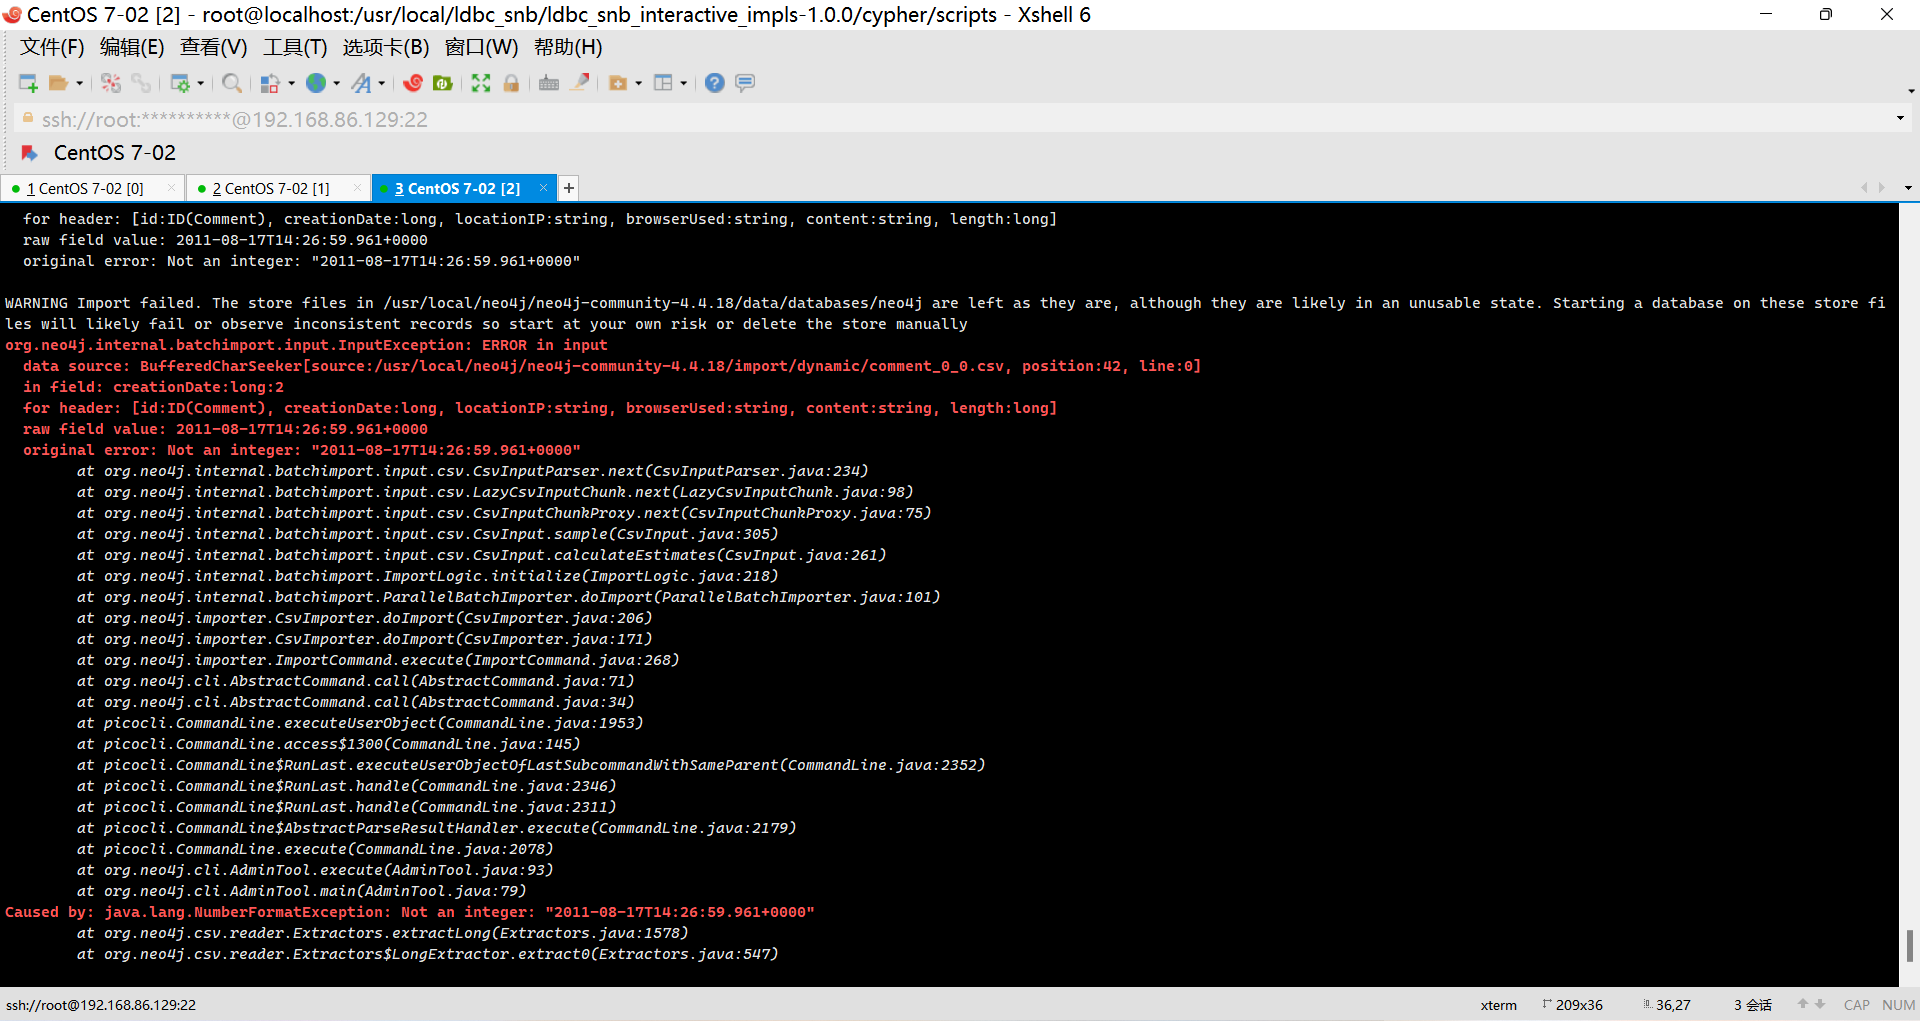1920x1021 pixels.
Task: Switch to tab 2 CentOS 7-02 [1]
Action: [271, 188]
